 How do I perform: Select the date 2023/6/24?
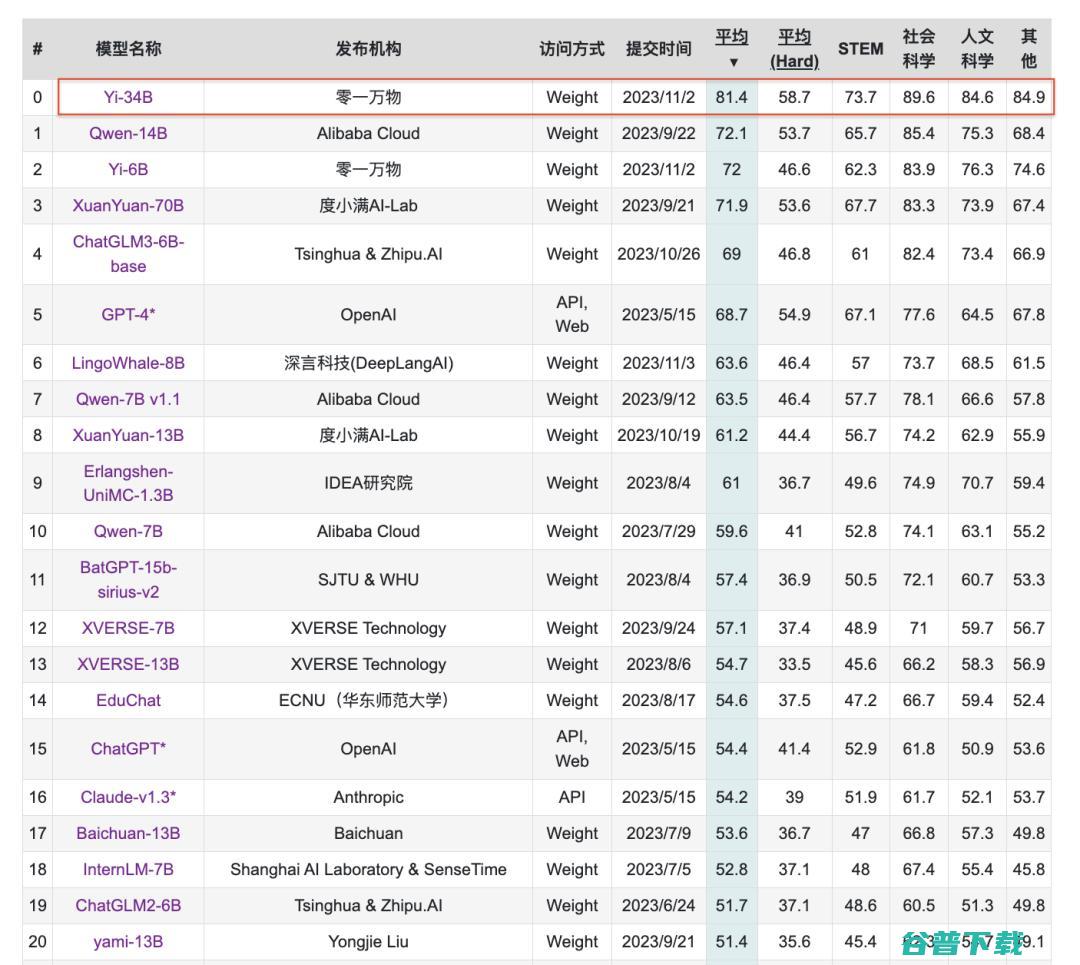coord(658,906)
